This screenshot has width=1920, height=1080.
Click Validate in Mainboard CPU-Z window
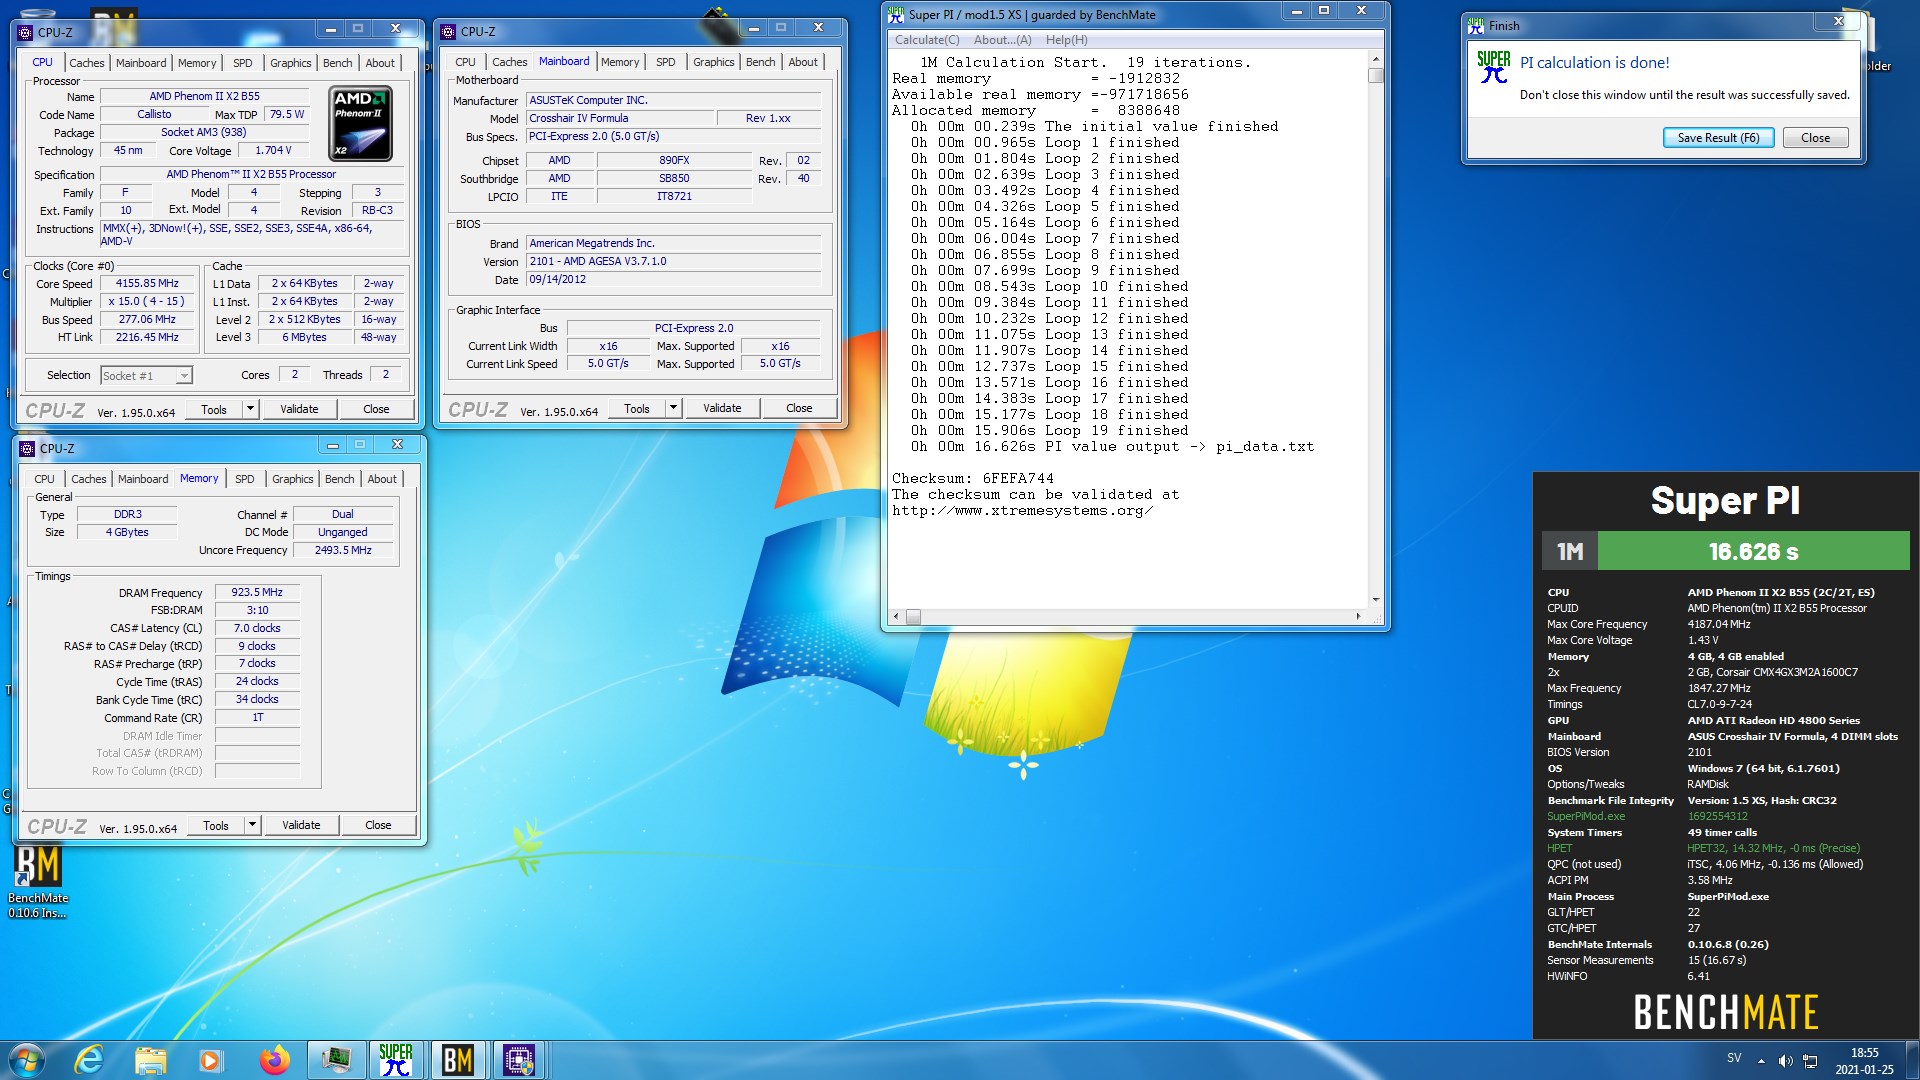722,407
